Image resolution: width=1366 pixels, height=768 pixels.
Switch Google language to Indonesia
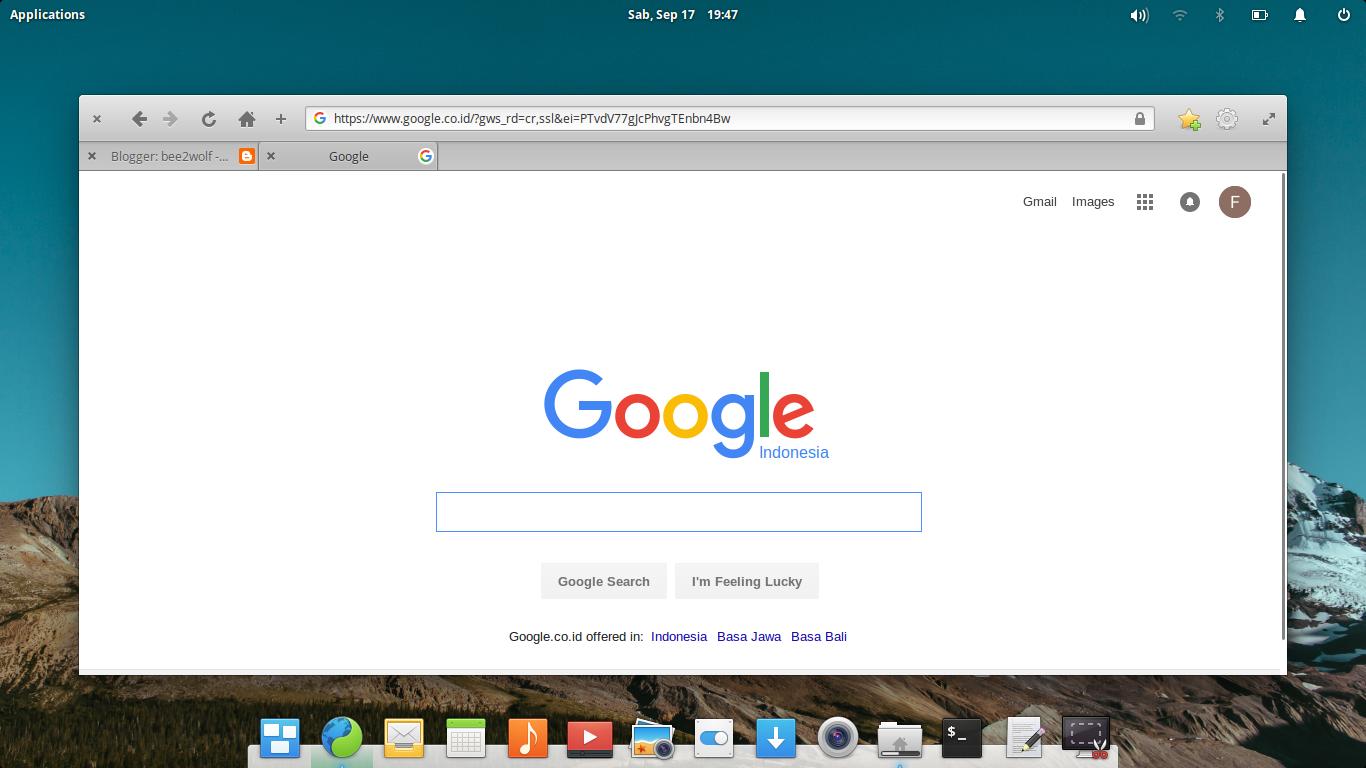click(x=678, y=637)
